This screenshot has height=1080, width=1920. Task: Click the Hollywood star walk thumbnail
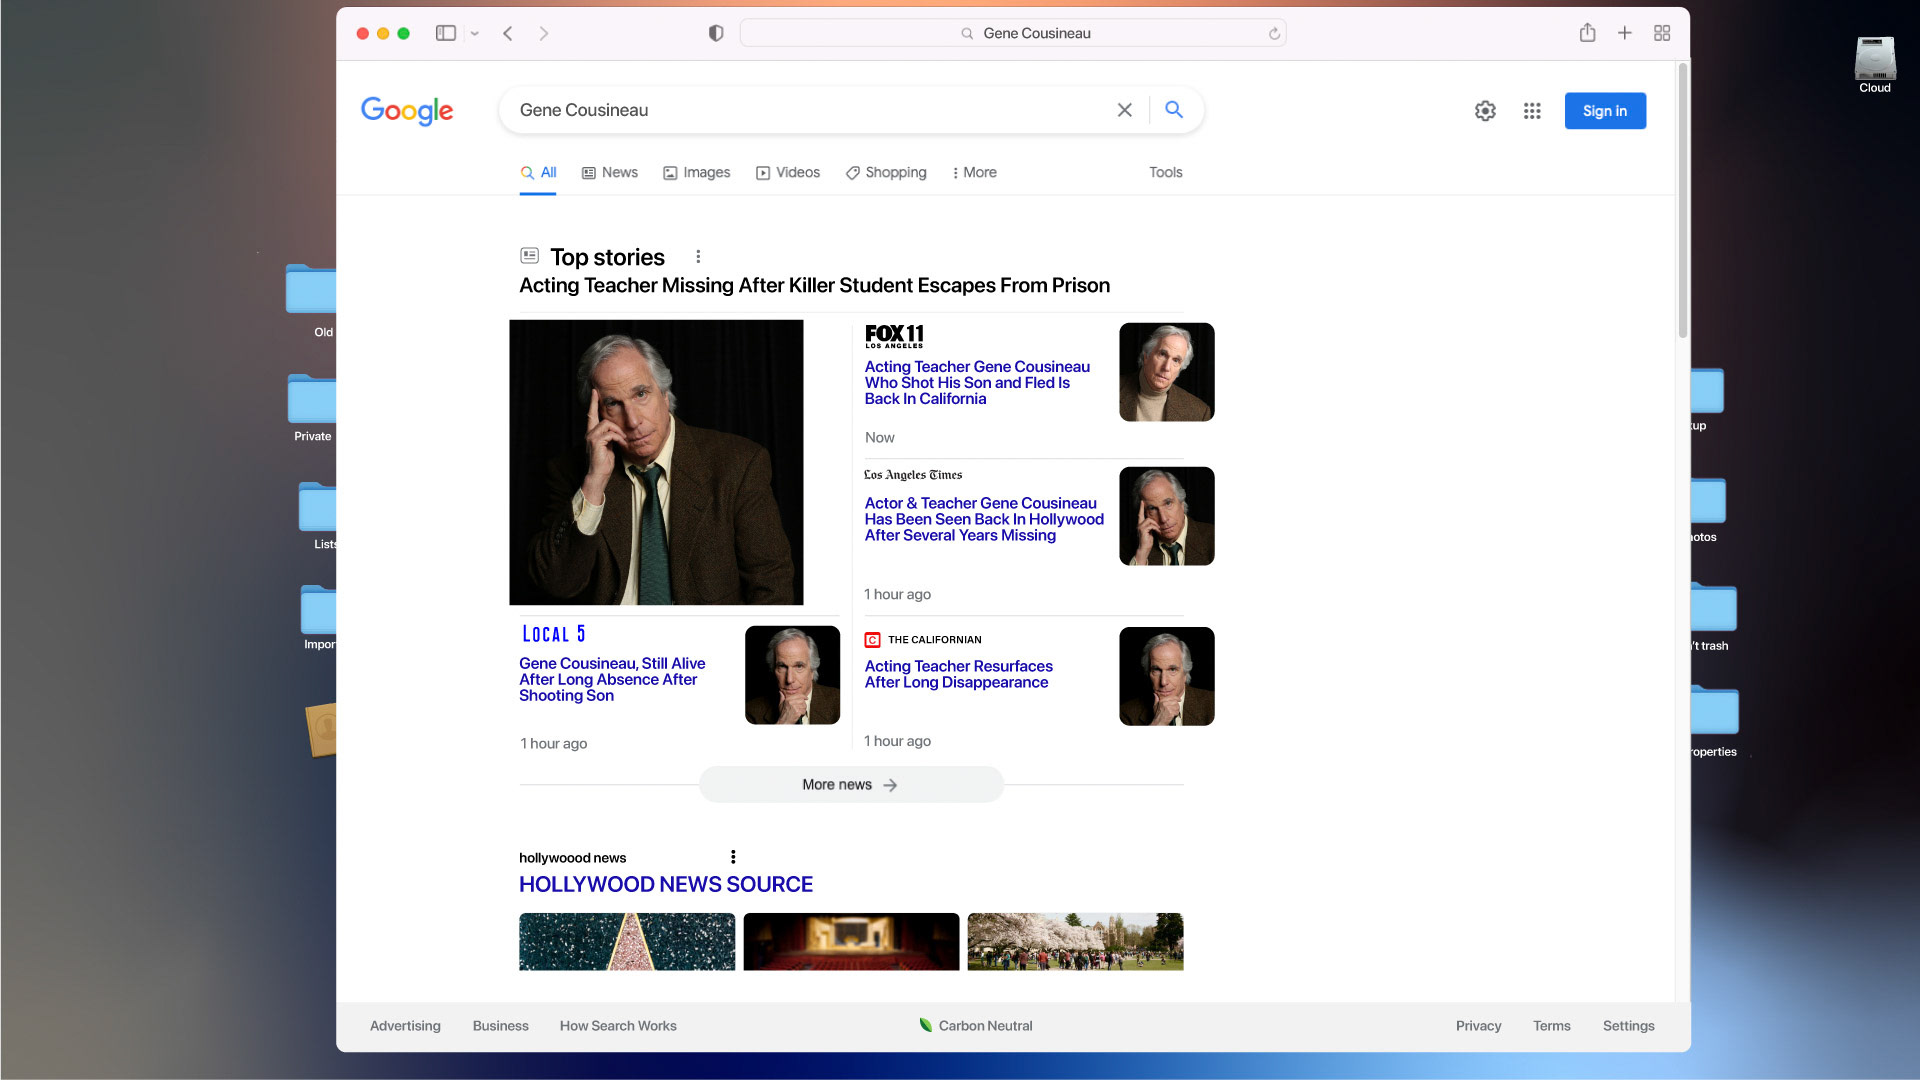coord(627,942)
